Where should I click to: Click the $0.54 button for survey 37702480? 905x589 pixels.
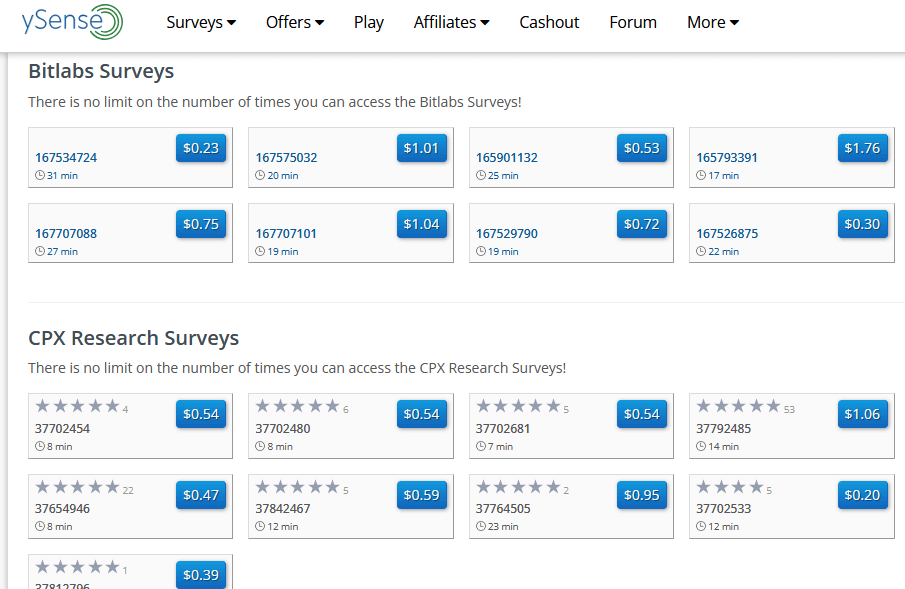tap(421, 414)
